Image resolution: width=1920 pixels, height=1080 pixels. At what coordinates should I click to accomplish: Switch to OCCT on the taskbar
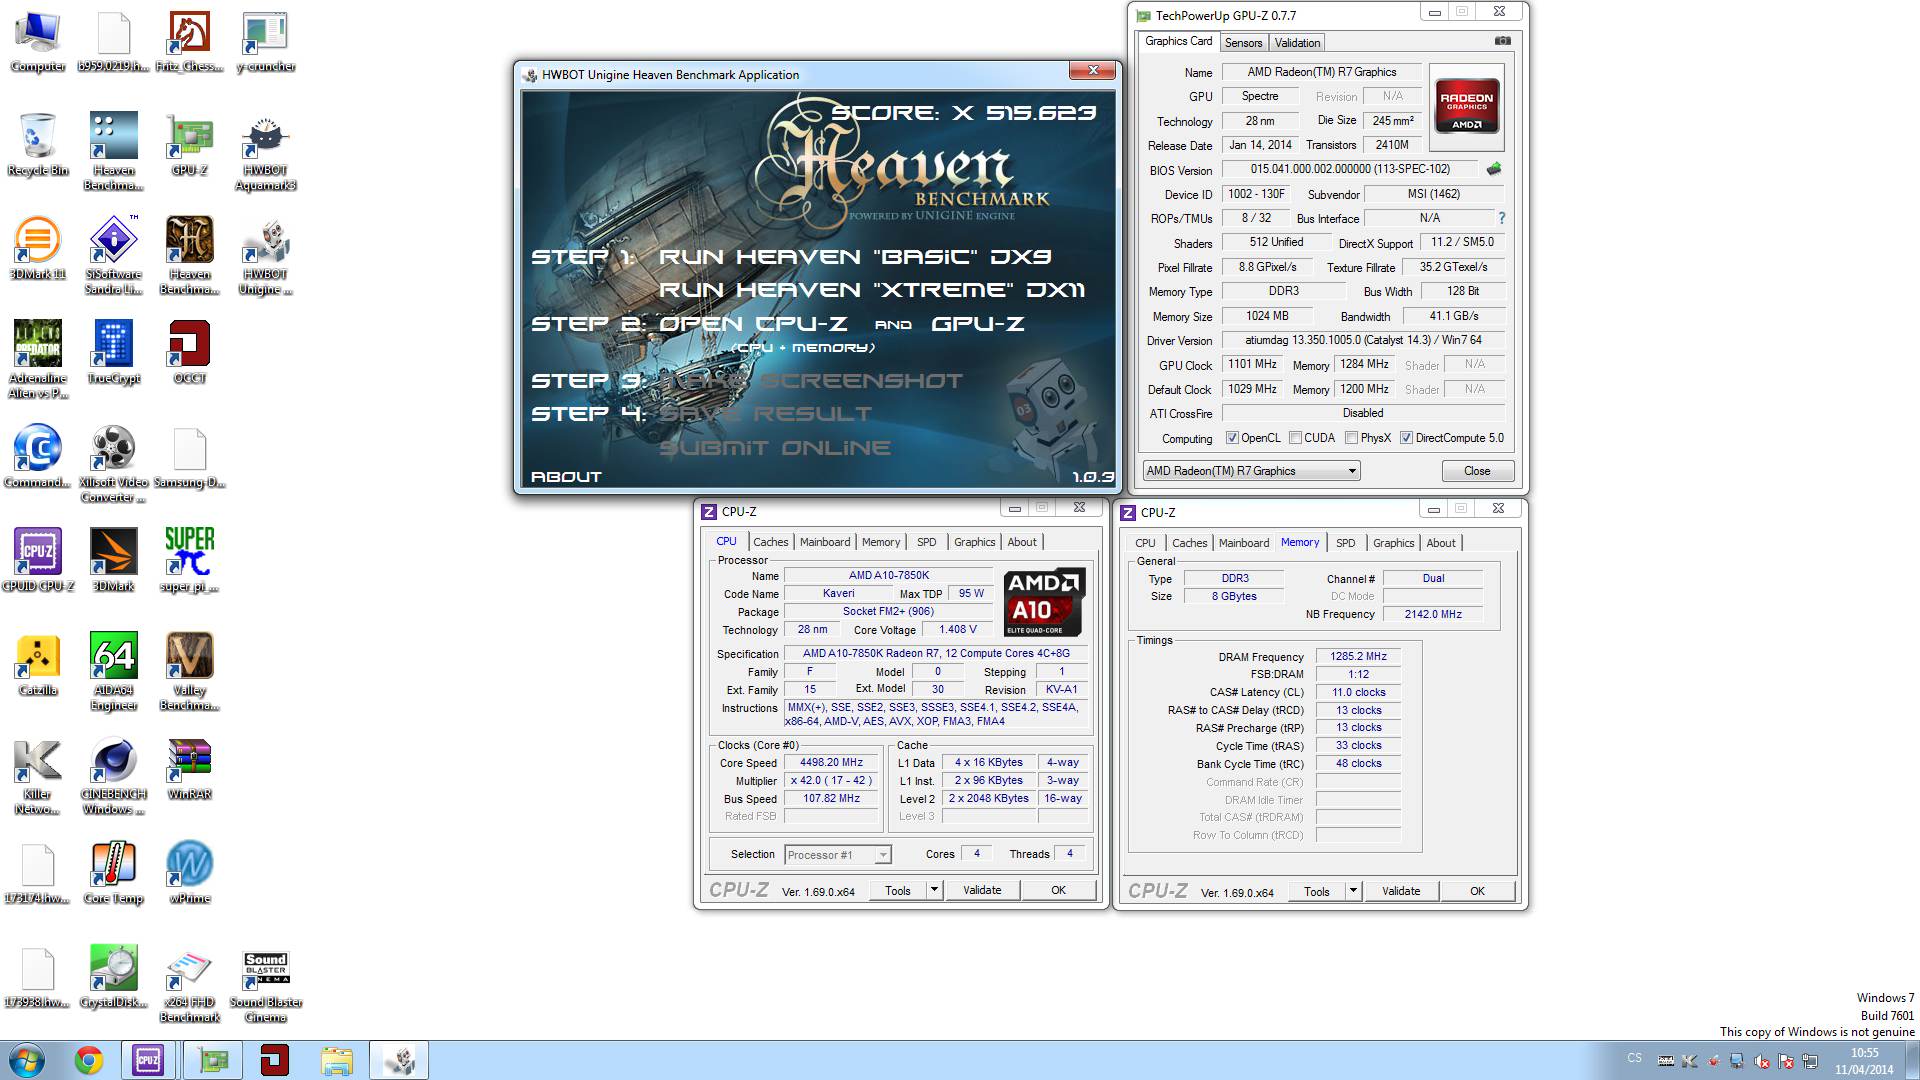[x=274, y=1060]
